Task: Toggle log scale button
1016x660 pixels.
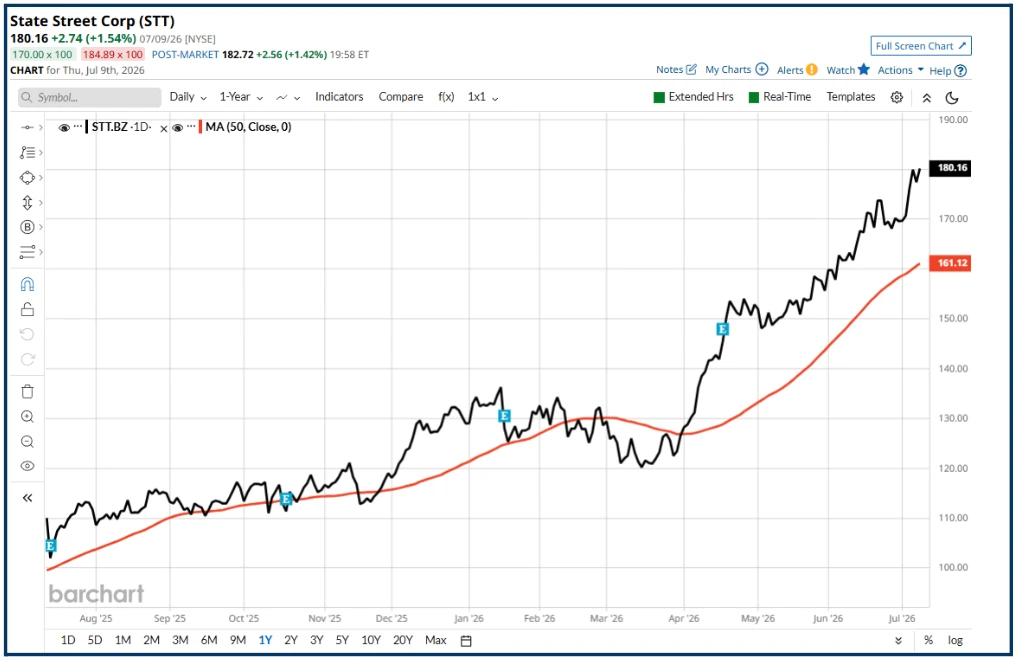Action: pos(955,640)
